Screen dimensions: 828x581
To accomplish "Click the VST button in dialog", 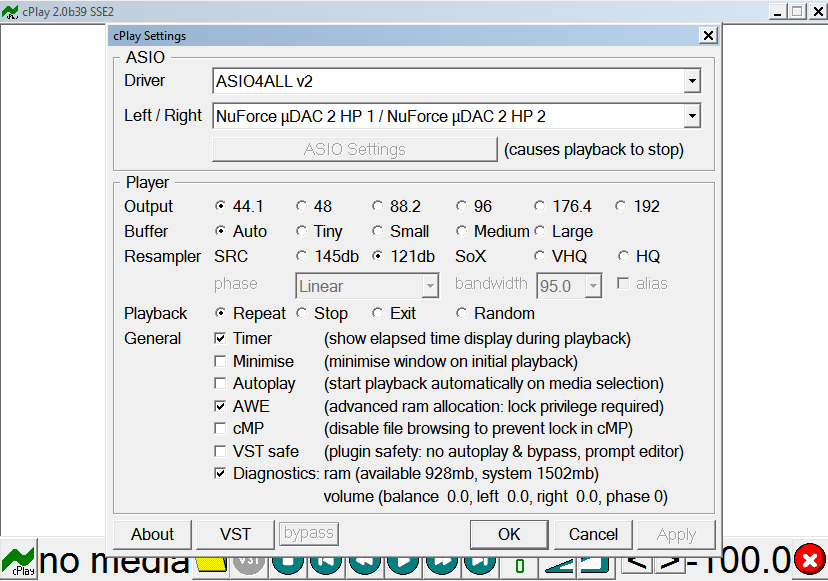I will [x=236, y=535].
